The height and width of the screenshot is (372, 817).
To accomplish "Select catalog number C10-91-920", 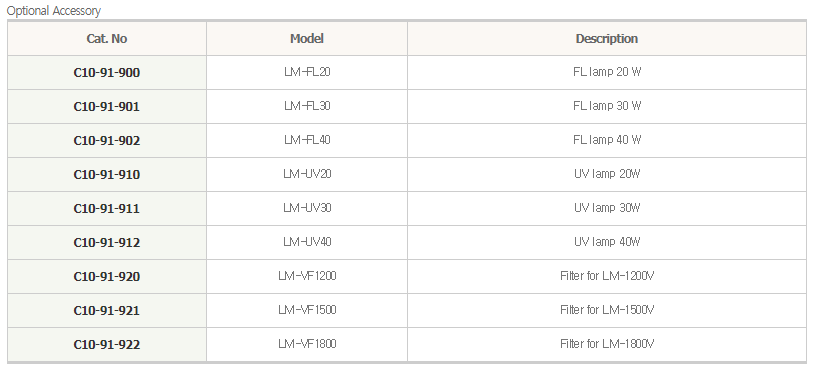I will [x=107, y=277].
